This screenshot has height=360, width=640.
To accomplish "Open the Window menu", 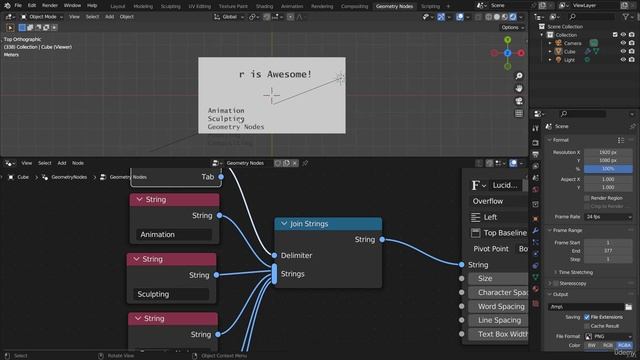I will coord(72,6).
